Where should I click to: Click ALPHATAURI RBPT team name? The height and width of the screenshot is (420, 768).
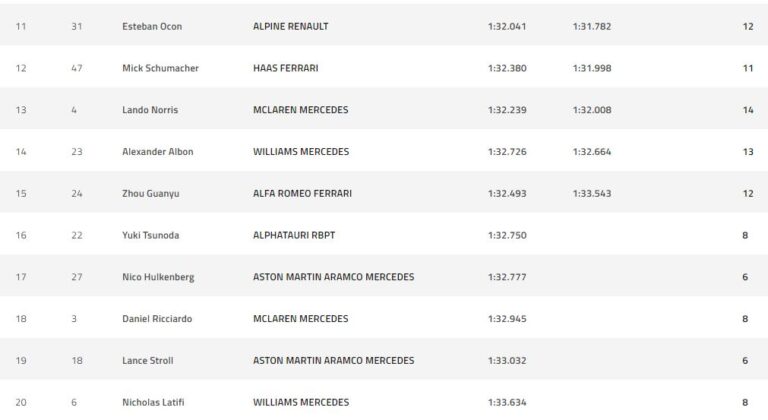click(294, 235)
